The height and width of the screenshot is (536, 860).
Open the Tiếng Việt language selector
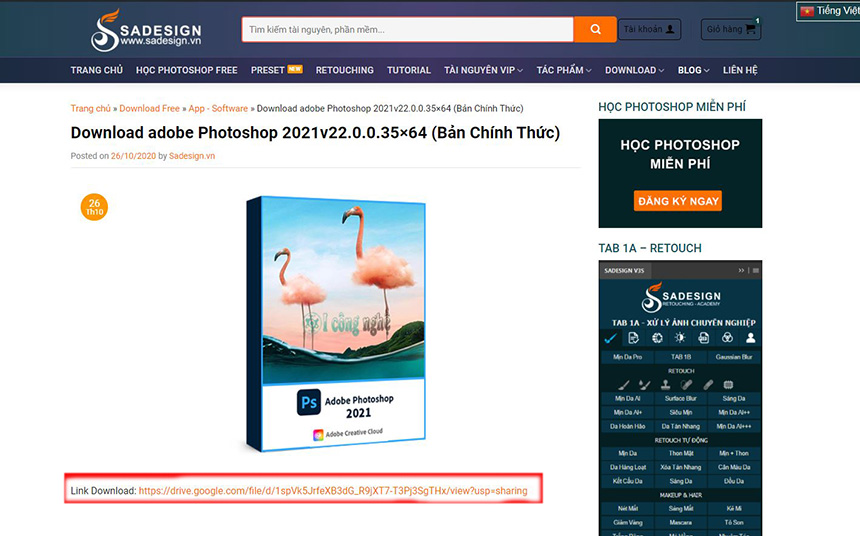point(829,11)
